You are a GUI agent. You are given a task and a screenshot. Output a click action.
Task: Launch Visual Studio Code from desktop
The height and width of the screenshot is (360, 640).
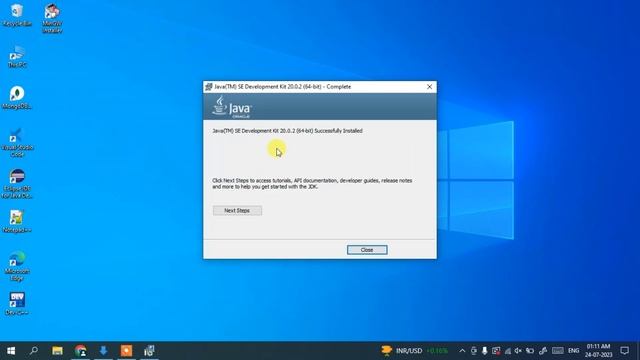pos(17,142)
